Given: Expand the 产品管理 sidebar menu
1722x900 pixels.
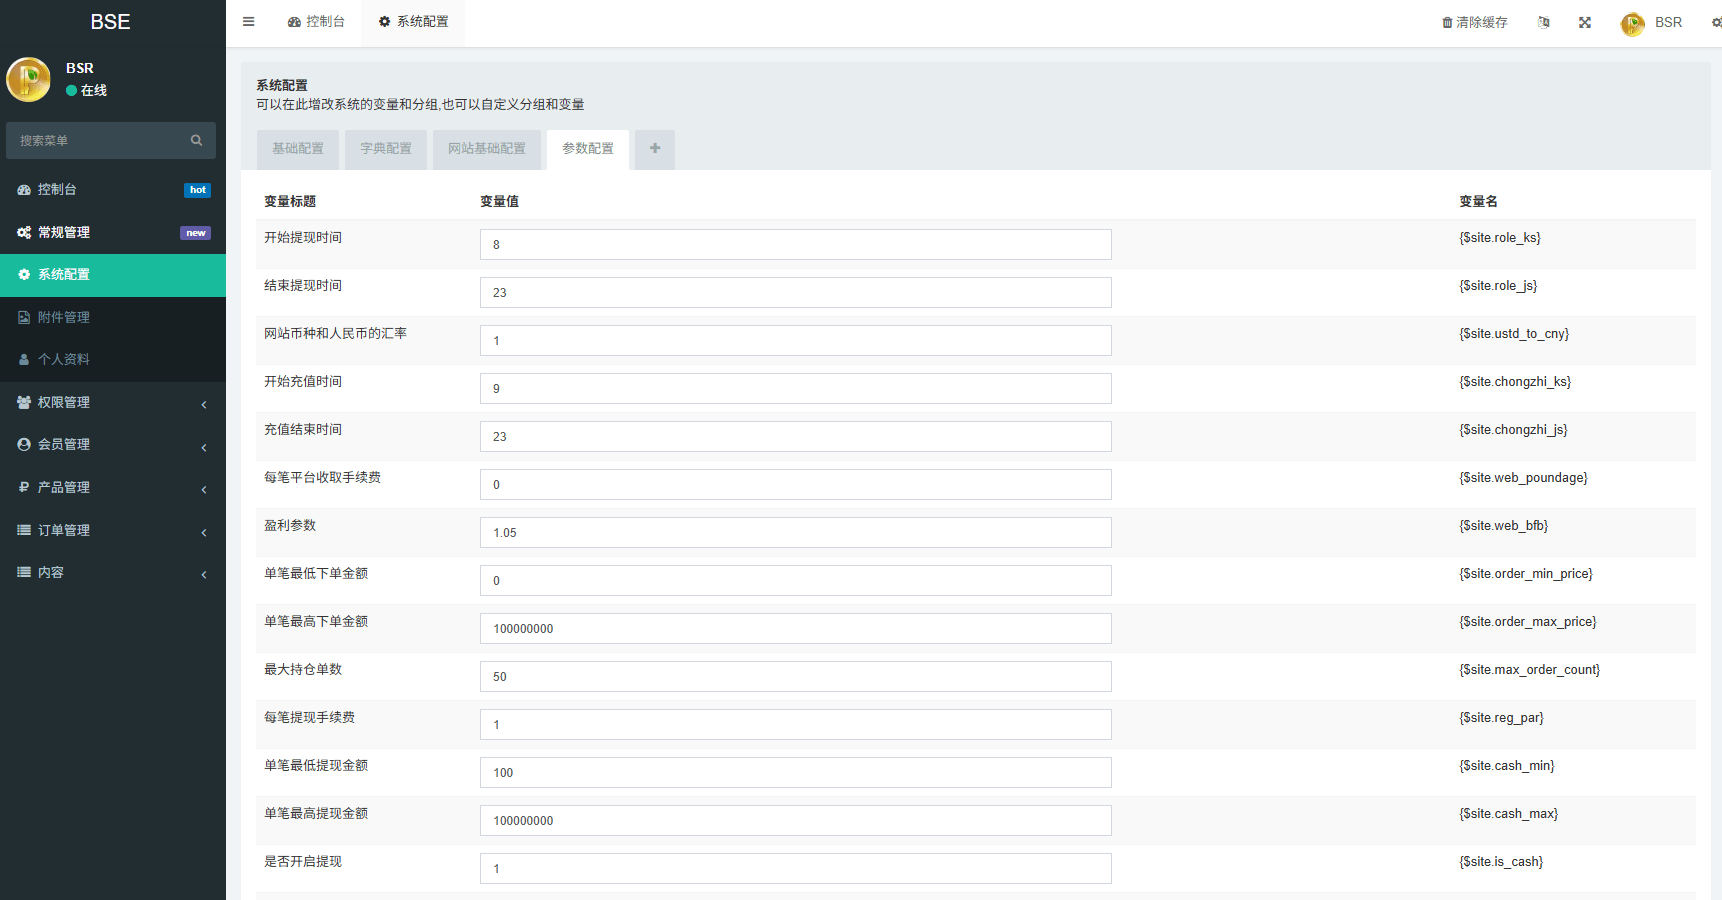Looking at the screenshot, I should [112, 488].
